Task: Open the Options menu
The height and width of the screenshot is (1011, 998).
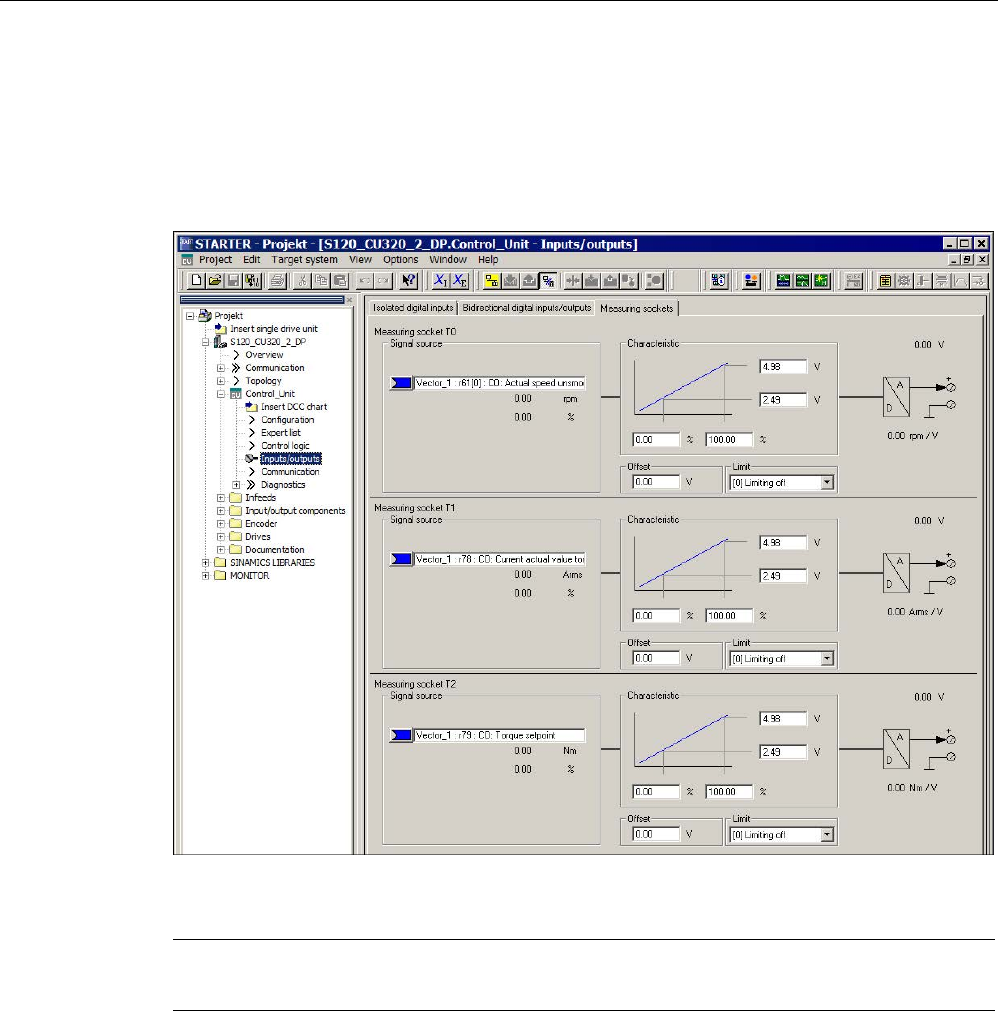Action: pyautogui.click(x=400, y=259)
